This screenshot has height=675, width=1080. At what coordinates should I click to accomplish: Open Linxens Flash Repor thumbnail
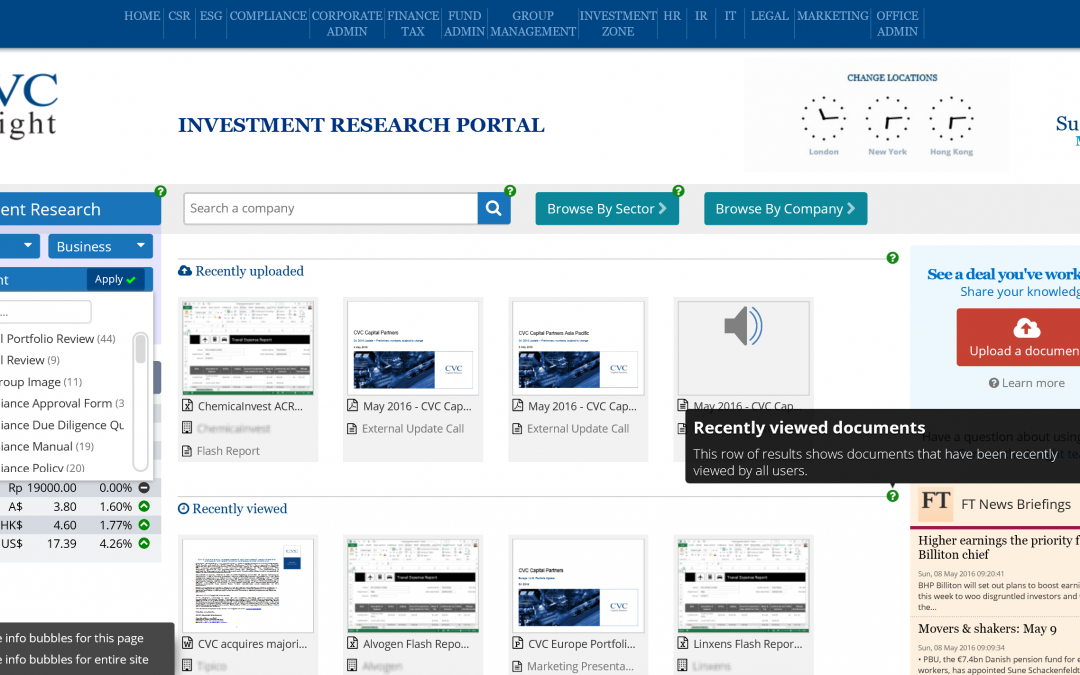click(x=744, y=585)
